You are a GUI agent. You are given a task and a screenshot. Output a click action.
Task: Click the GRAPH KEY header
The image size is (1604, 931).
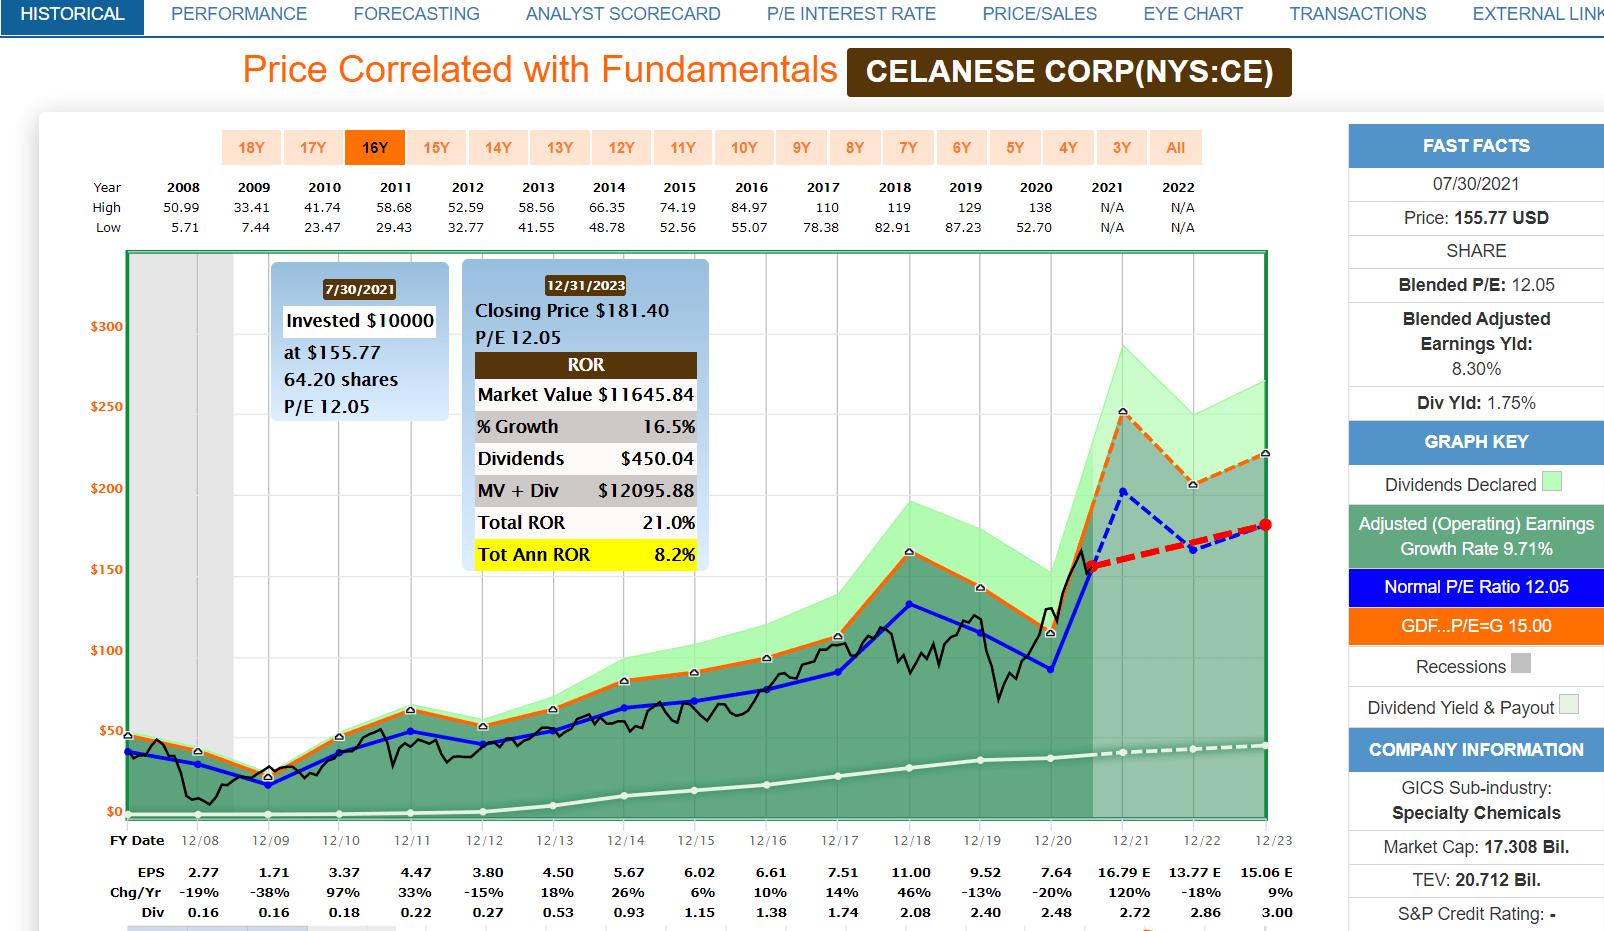(1476, 442)
